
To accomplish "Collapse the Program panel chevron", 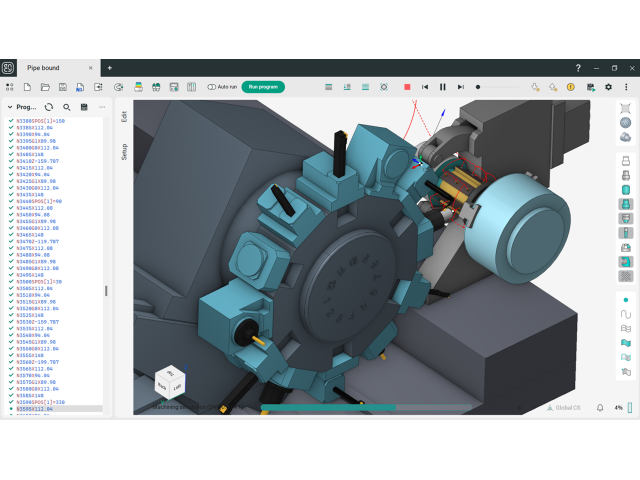I will [9, 107].
